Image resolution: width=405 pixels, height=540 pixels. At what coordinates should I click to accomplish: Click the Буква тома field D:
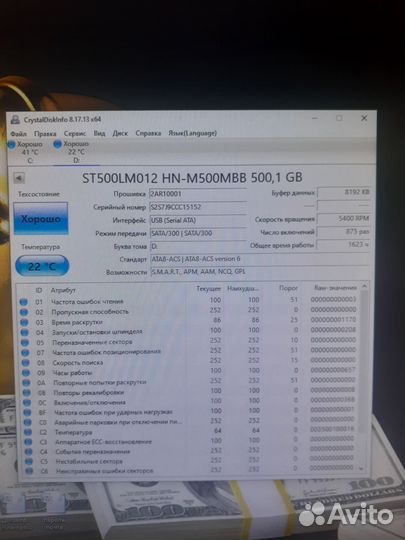198,246
